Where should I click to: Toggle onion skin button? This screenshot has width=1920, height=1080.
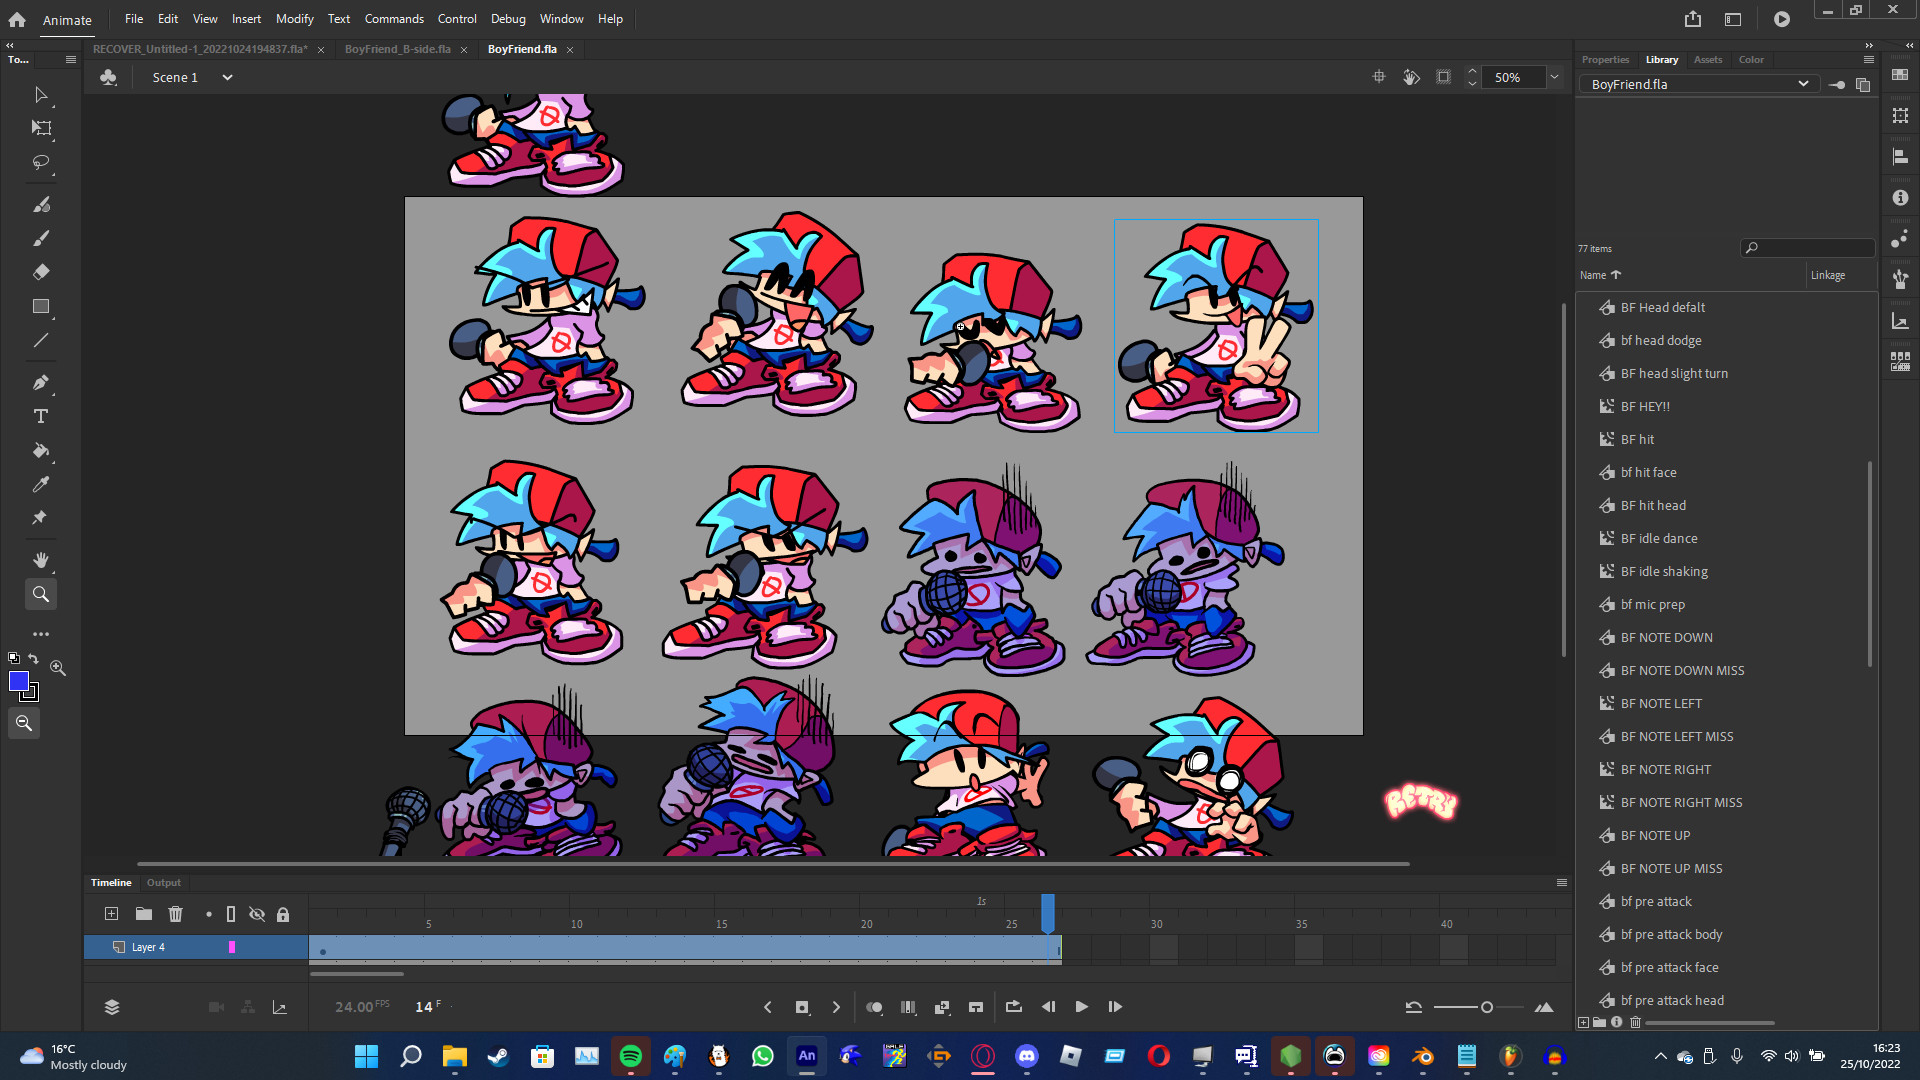point(874,1007)
